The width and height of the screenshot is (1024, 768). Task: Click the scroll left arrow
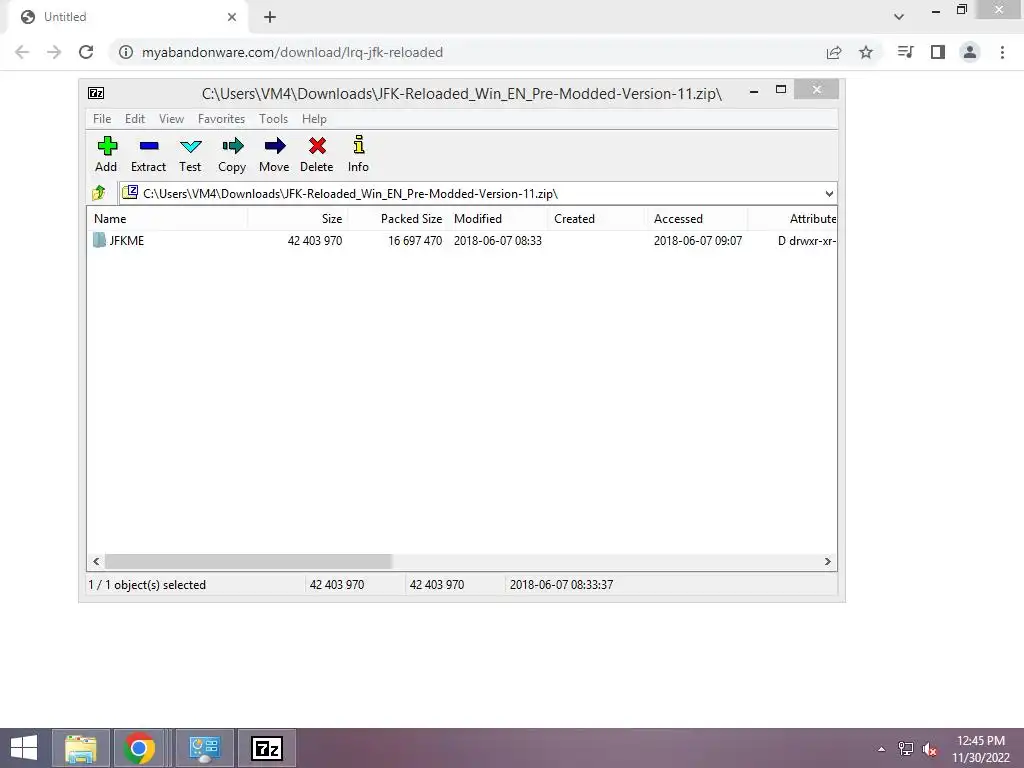pos(96,562)
